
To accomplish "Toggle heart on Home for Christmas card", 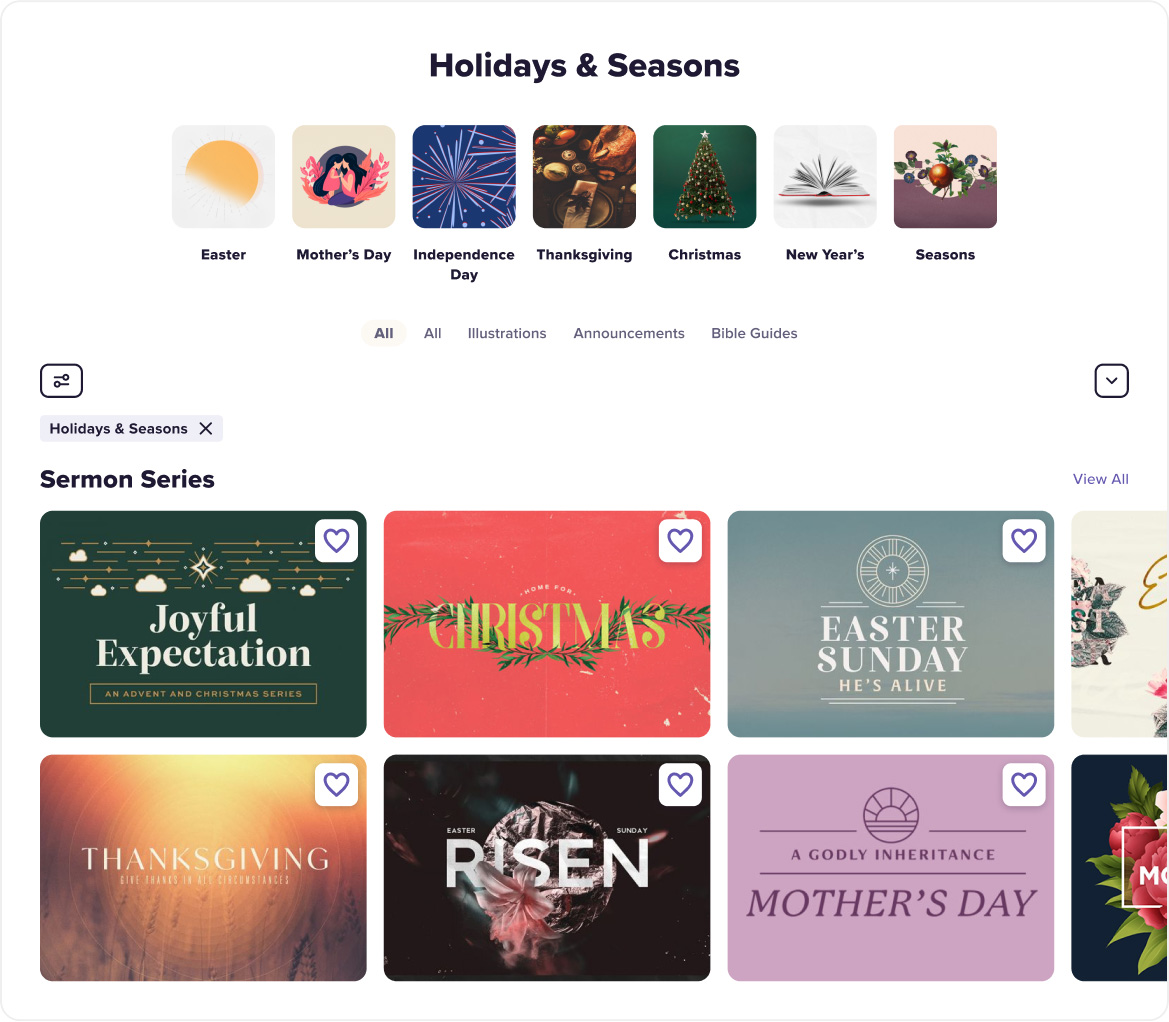I will (680, 541).
